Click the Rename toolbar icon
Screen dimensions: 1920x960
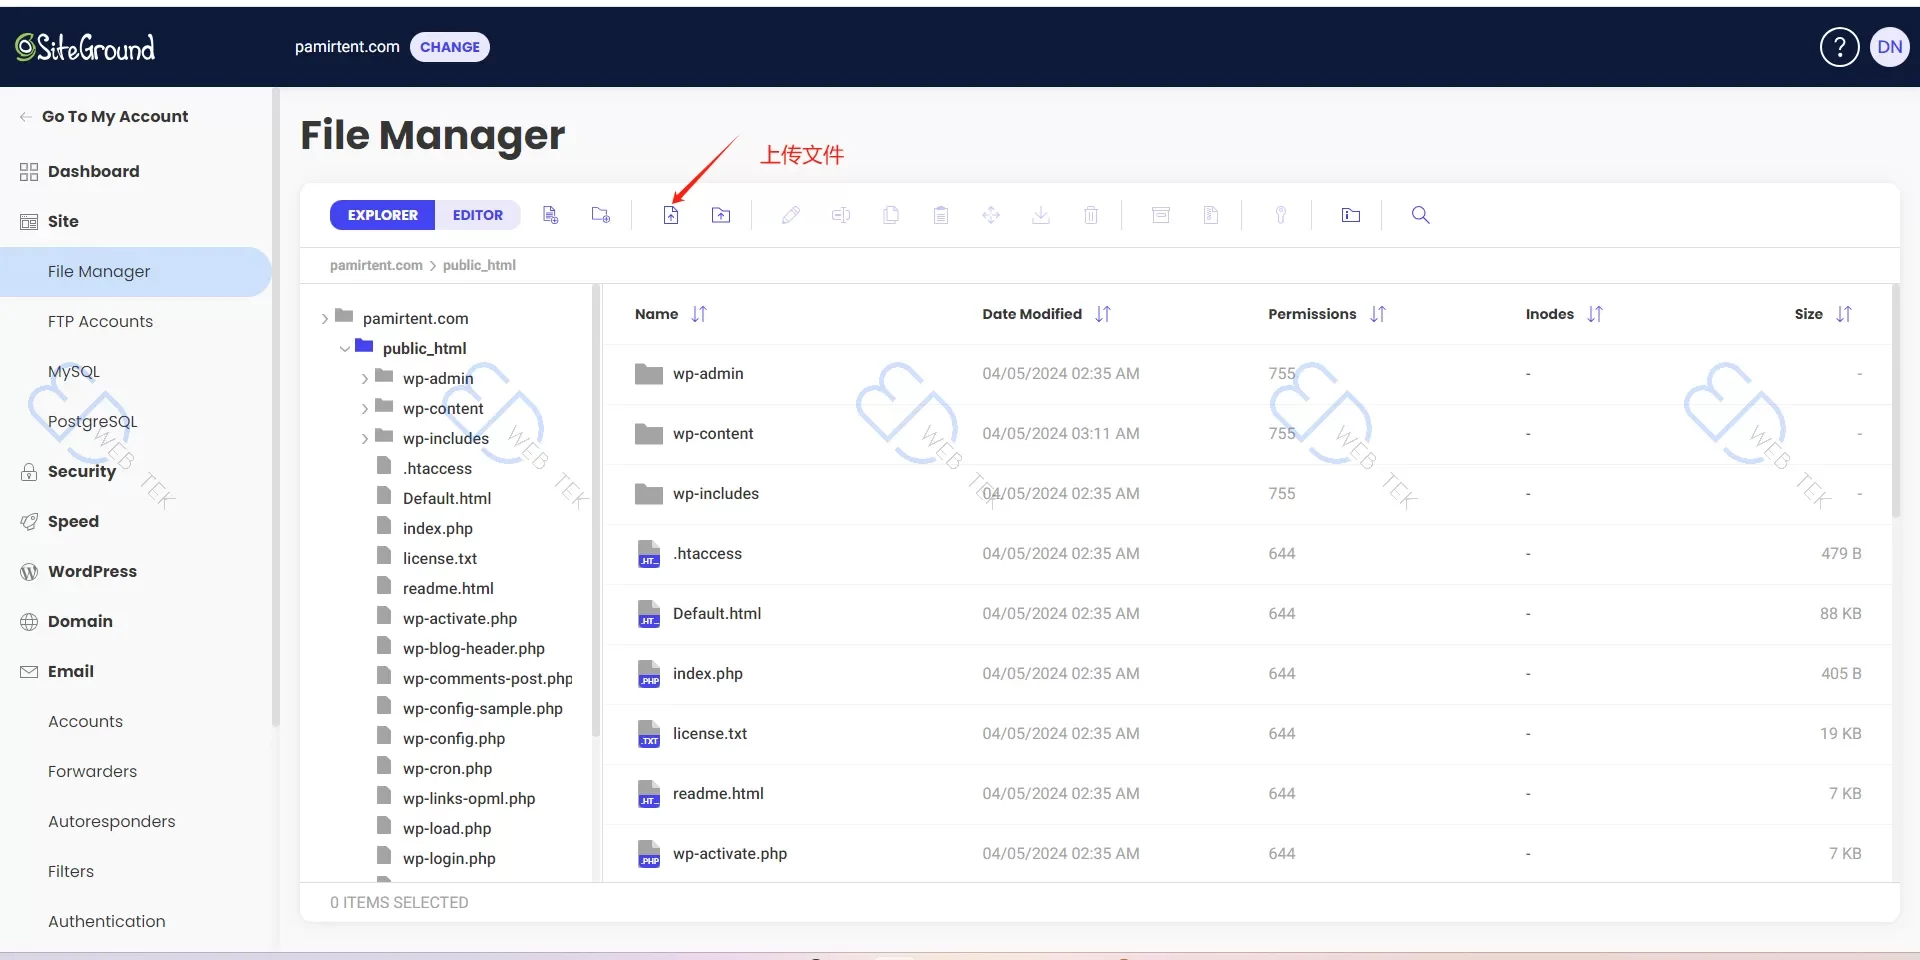pyautogui.click(x=841, y=215)
